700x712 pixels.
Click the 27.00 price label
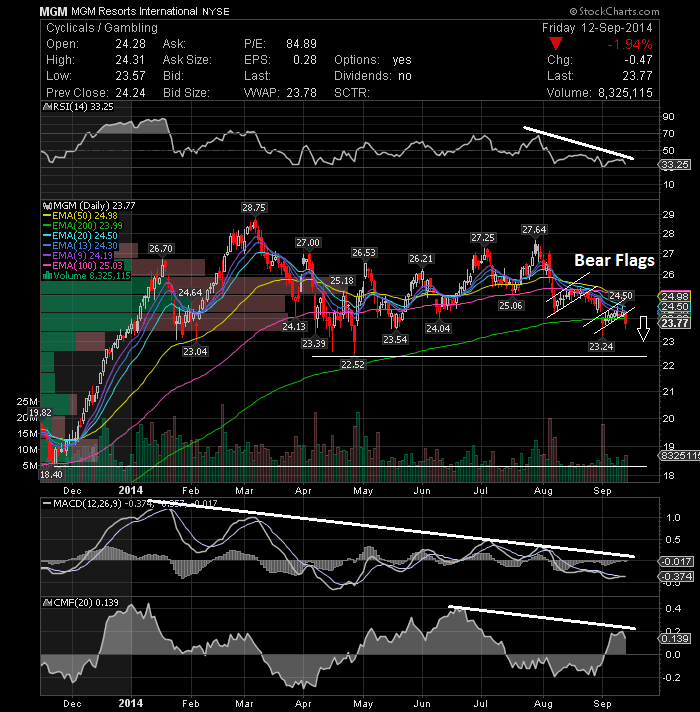[308, 242]
